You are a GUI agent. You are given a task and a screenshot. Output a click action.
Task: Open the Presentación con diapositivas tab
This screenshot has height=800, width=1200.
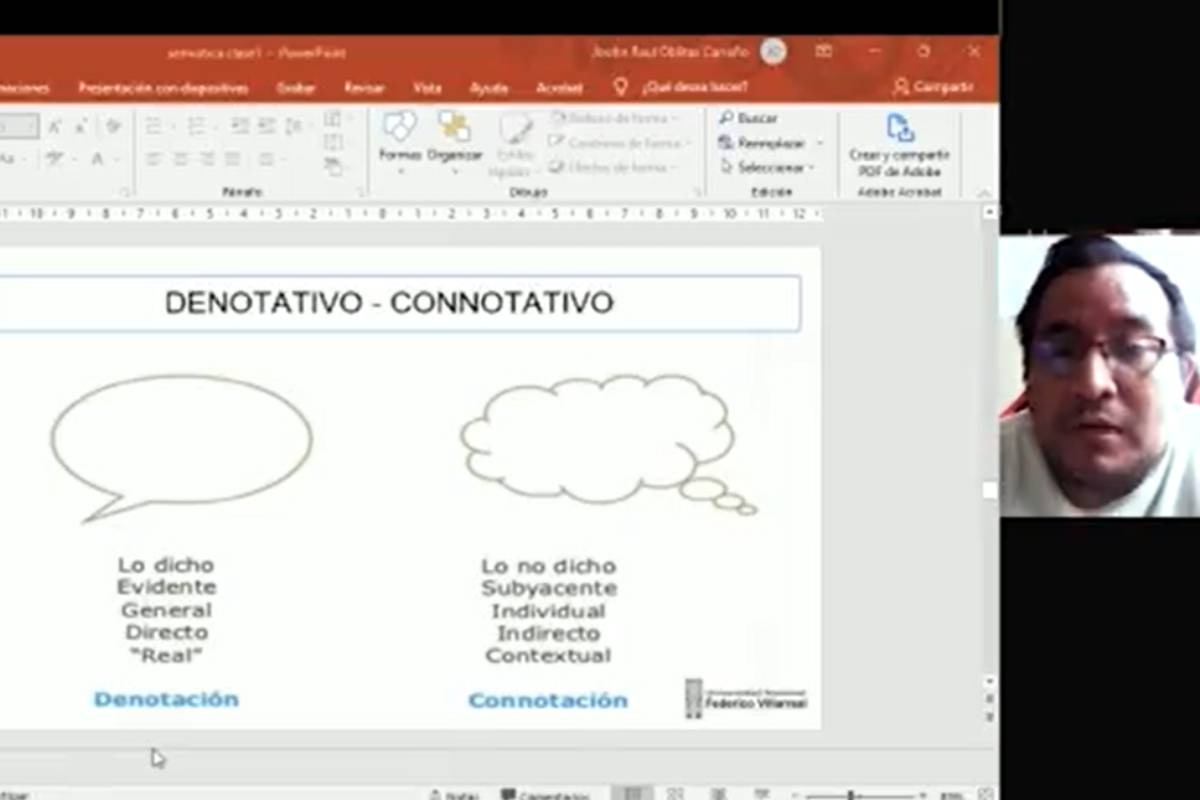click(163, 88)
